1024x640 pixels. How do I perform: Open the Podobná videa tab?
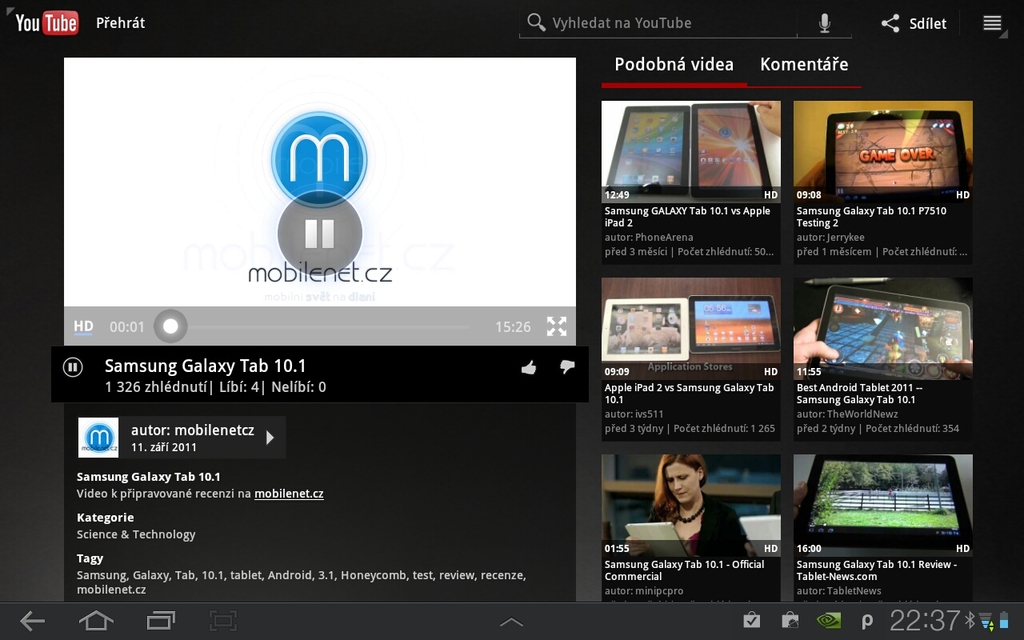(x=671, y=63)
